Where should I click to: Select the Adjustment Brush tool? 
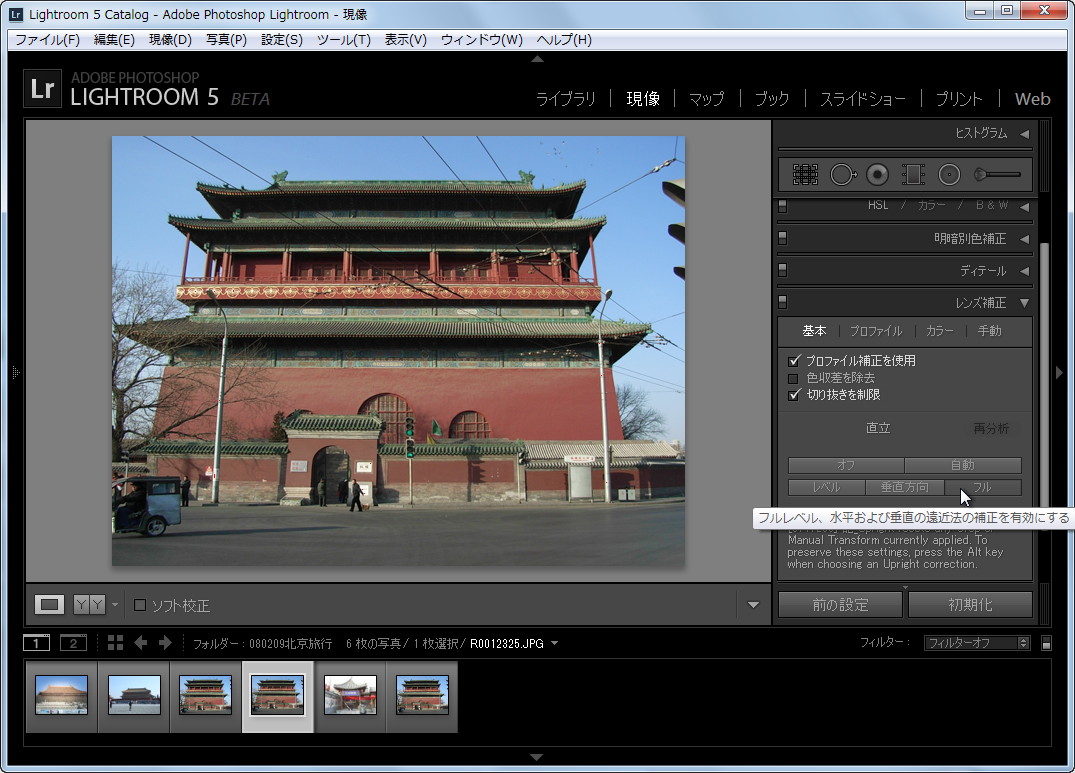[997, 175]
